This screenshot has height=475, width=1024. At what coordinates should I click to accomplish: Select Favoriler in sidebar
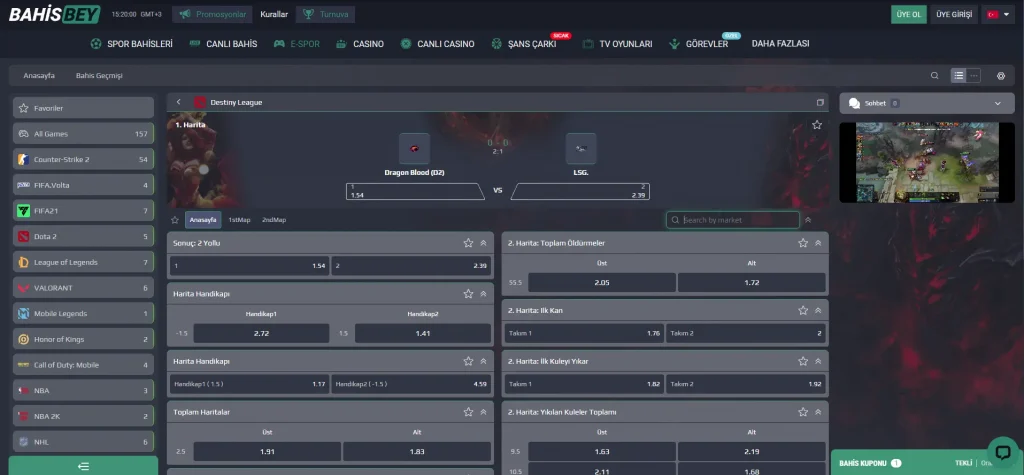[x=84, y=108]
